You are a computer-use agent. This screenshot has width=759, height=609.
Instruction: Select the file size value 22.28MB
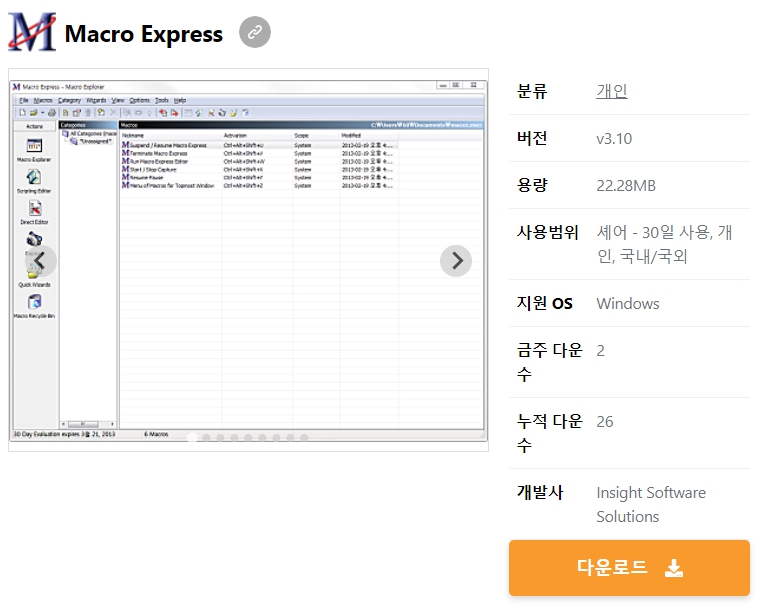click(x=626, y=185)
